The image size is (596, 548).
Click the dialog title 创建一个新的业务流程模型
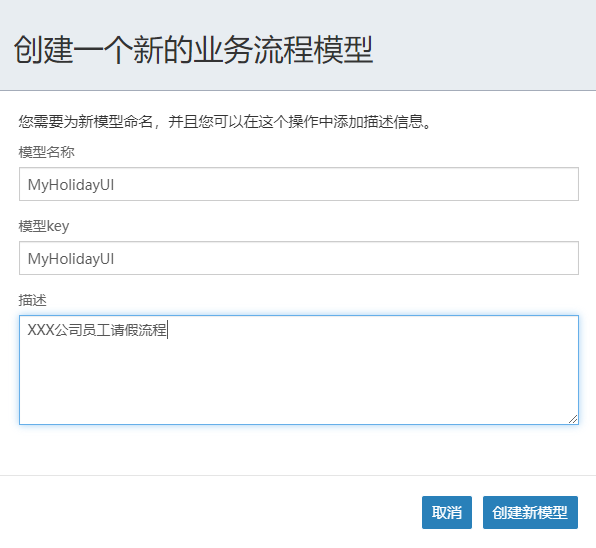193,50
